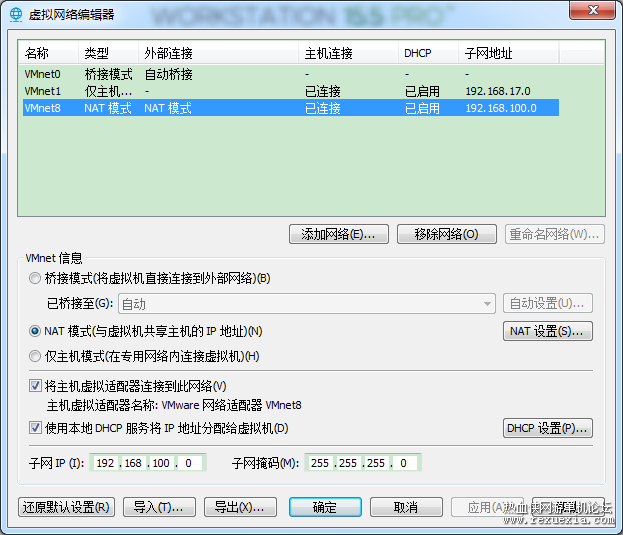Confirm with 确定 button
The image size is (623, 535).
coord(325,507)
